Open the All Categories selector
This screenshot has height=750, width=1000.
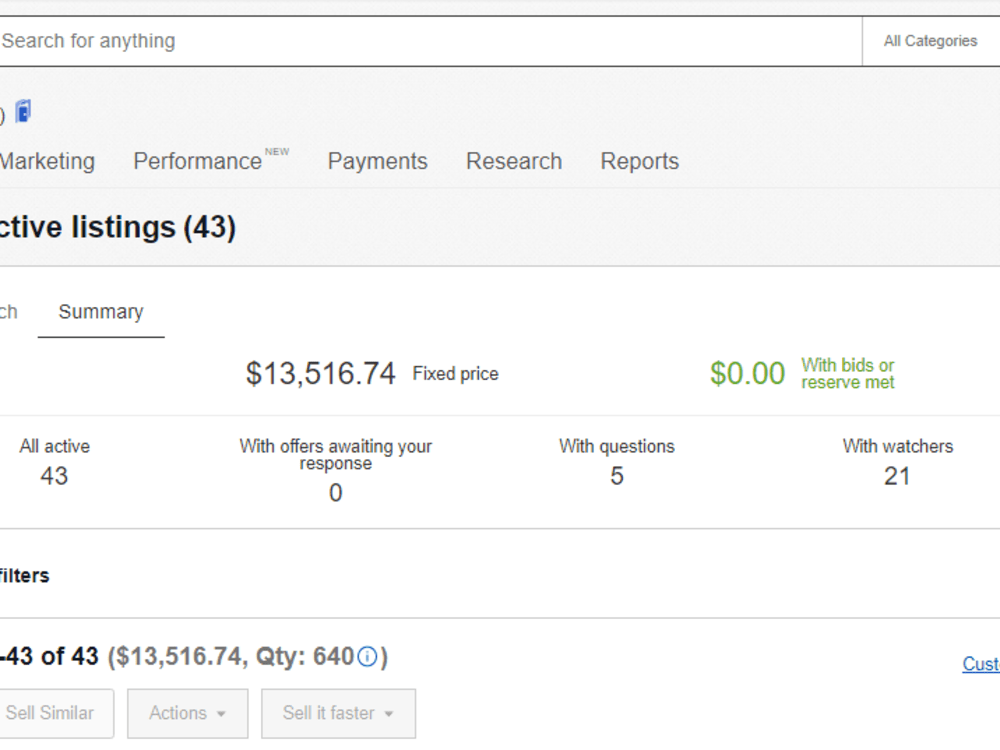tap(930, 41)
